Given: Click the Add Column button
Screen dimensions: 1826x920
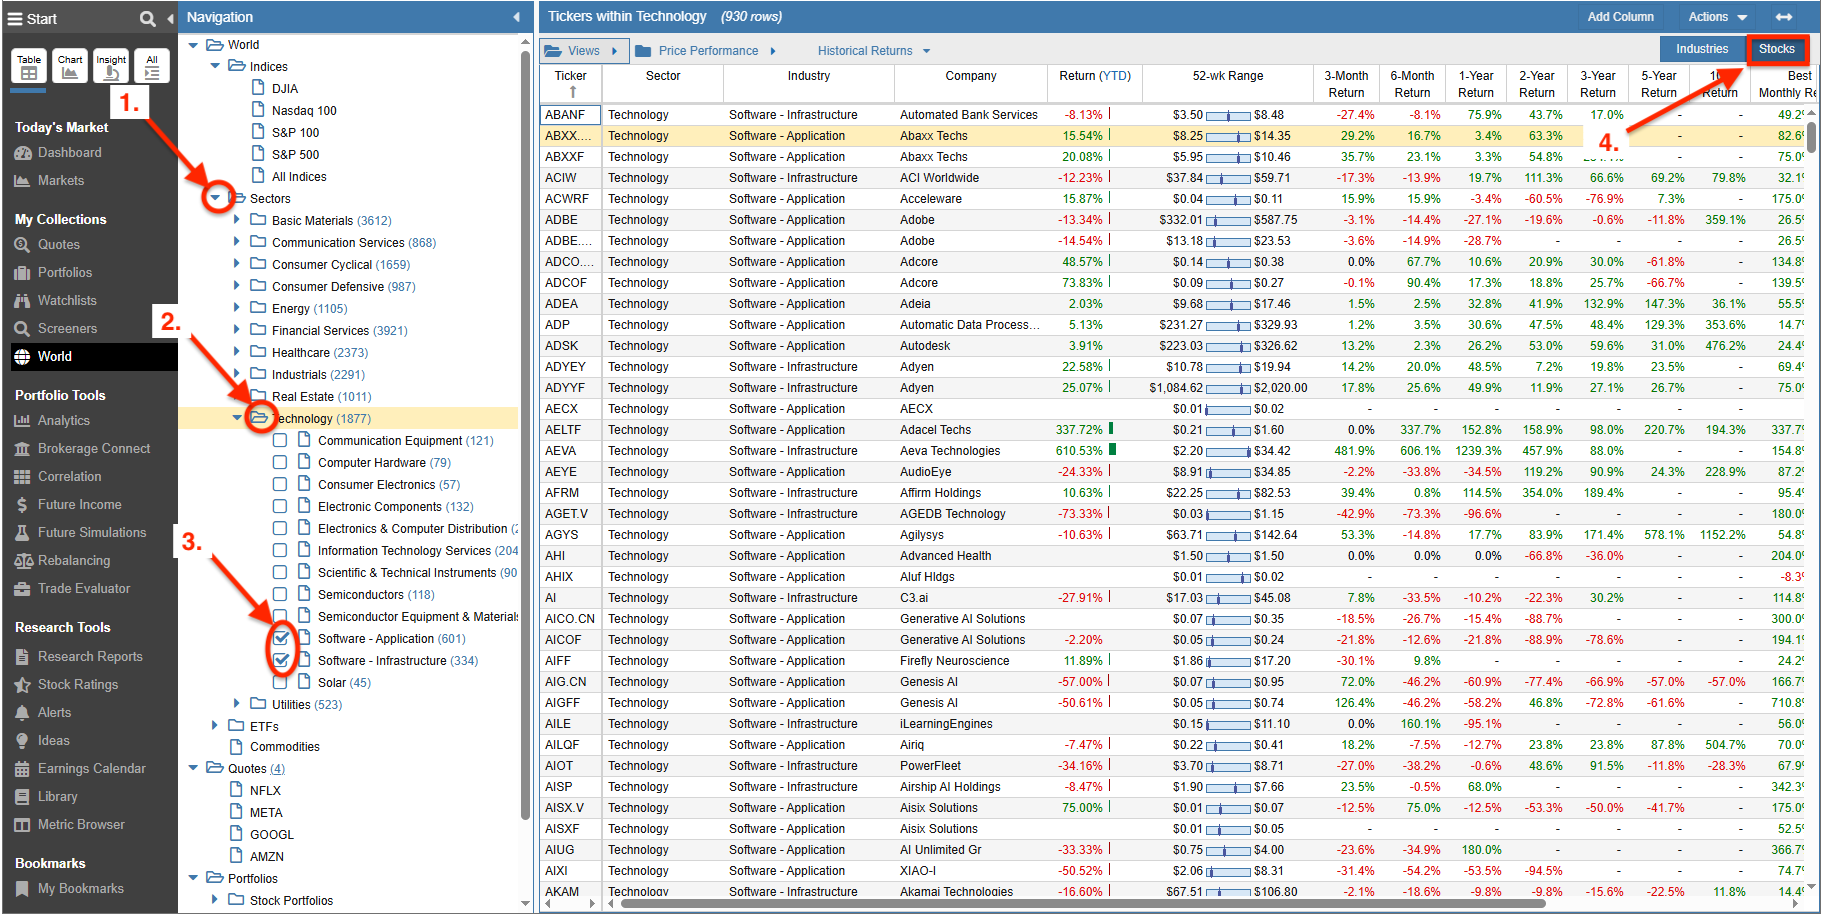Looking at the screenshot, I should (1620, 17).
